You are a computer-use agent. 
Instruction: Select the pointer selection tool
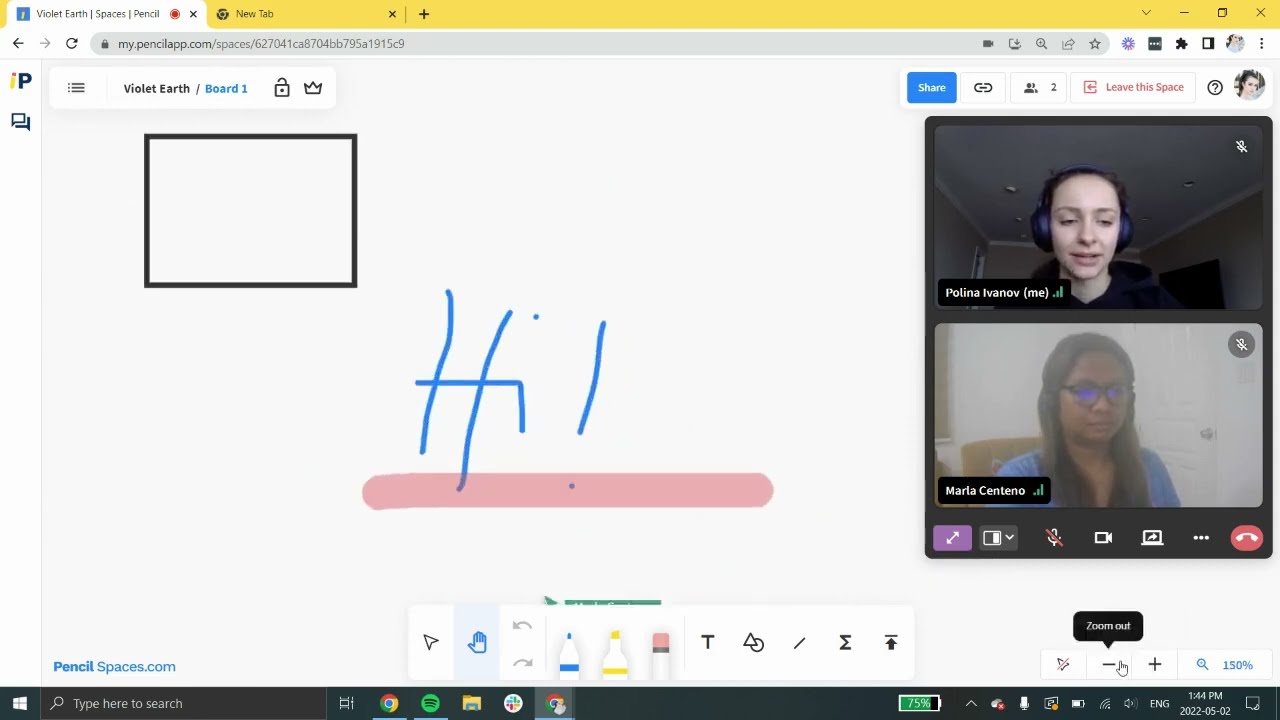[x=431, y=642]
